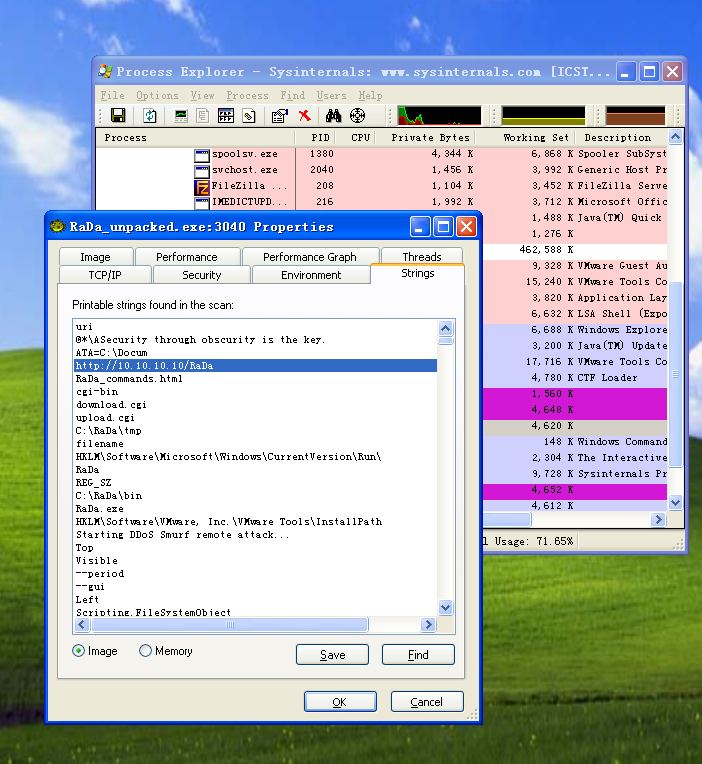Click the red Kill Process icon
702x764 pixels.
pyautogui.click(x=304, y=115)
